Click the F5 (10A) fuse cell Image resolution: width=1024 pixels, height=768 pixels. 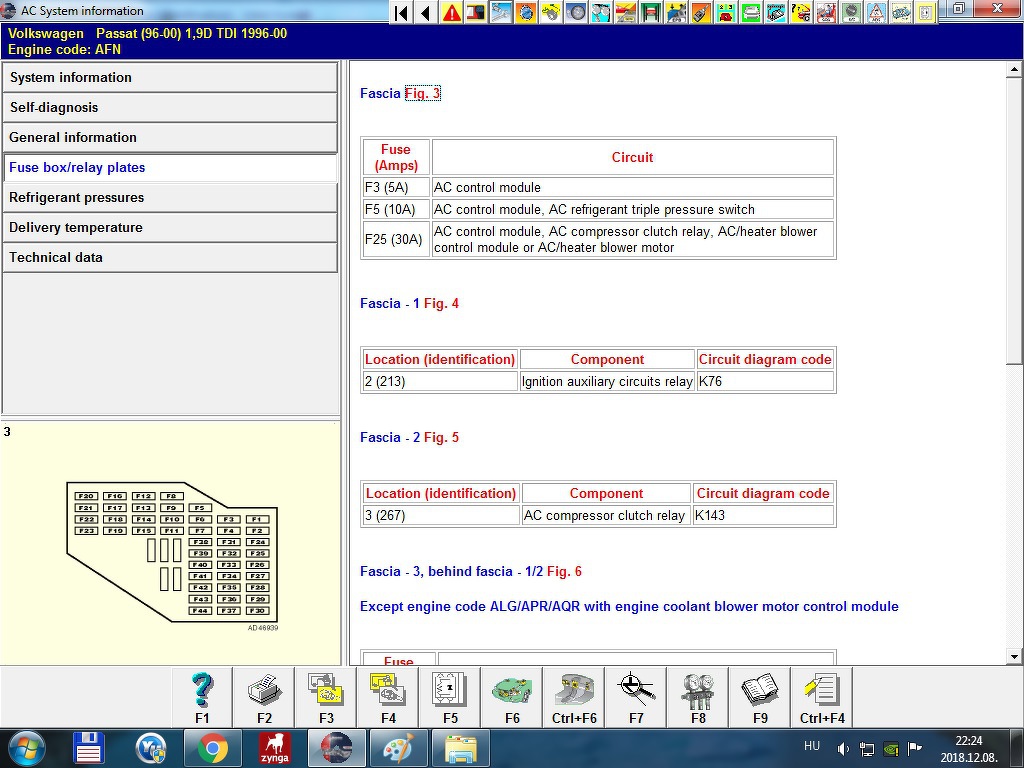pyautogui.click(x=396, y=210)
